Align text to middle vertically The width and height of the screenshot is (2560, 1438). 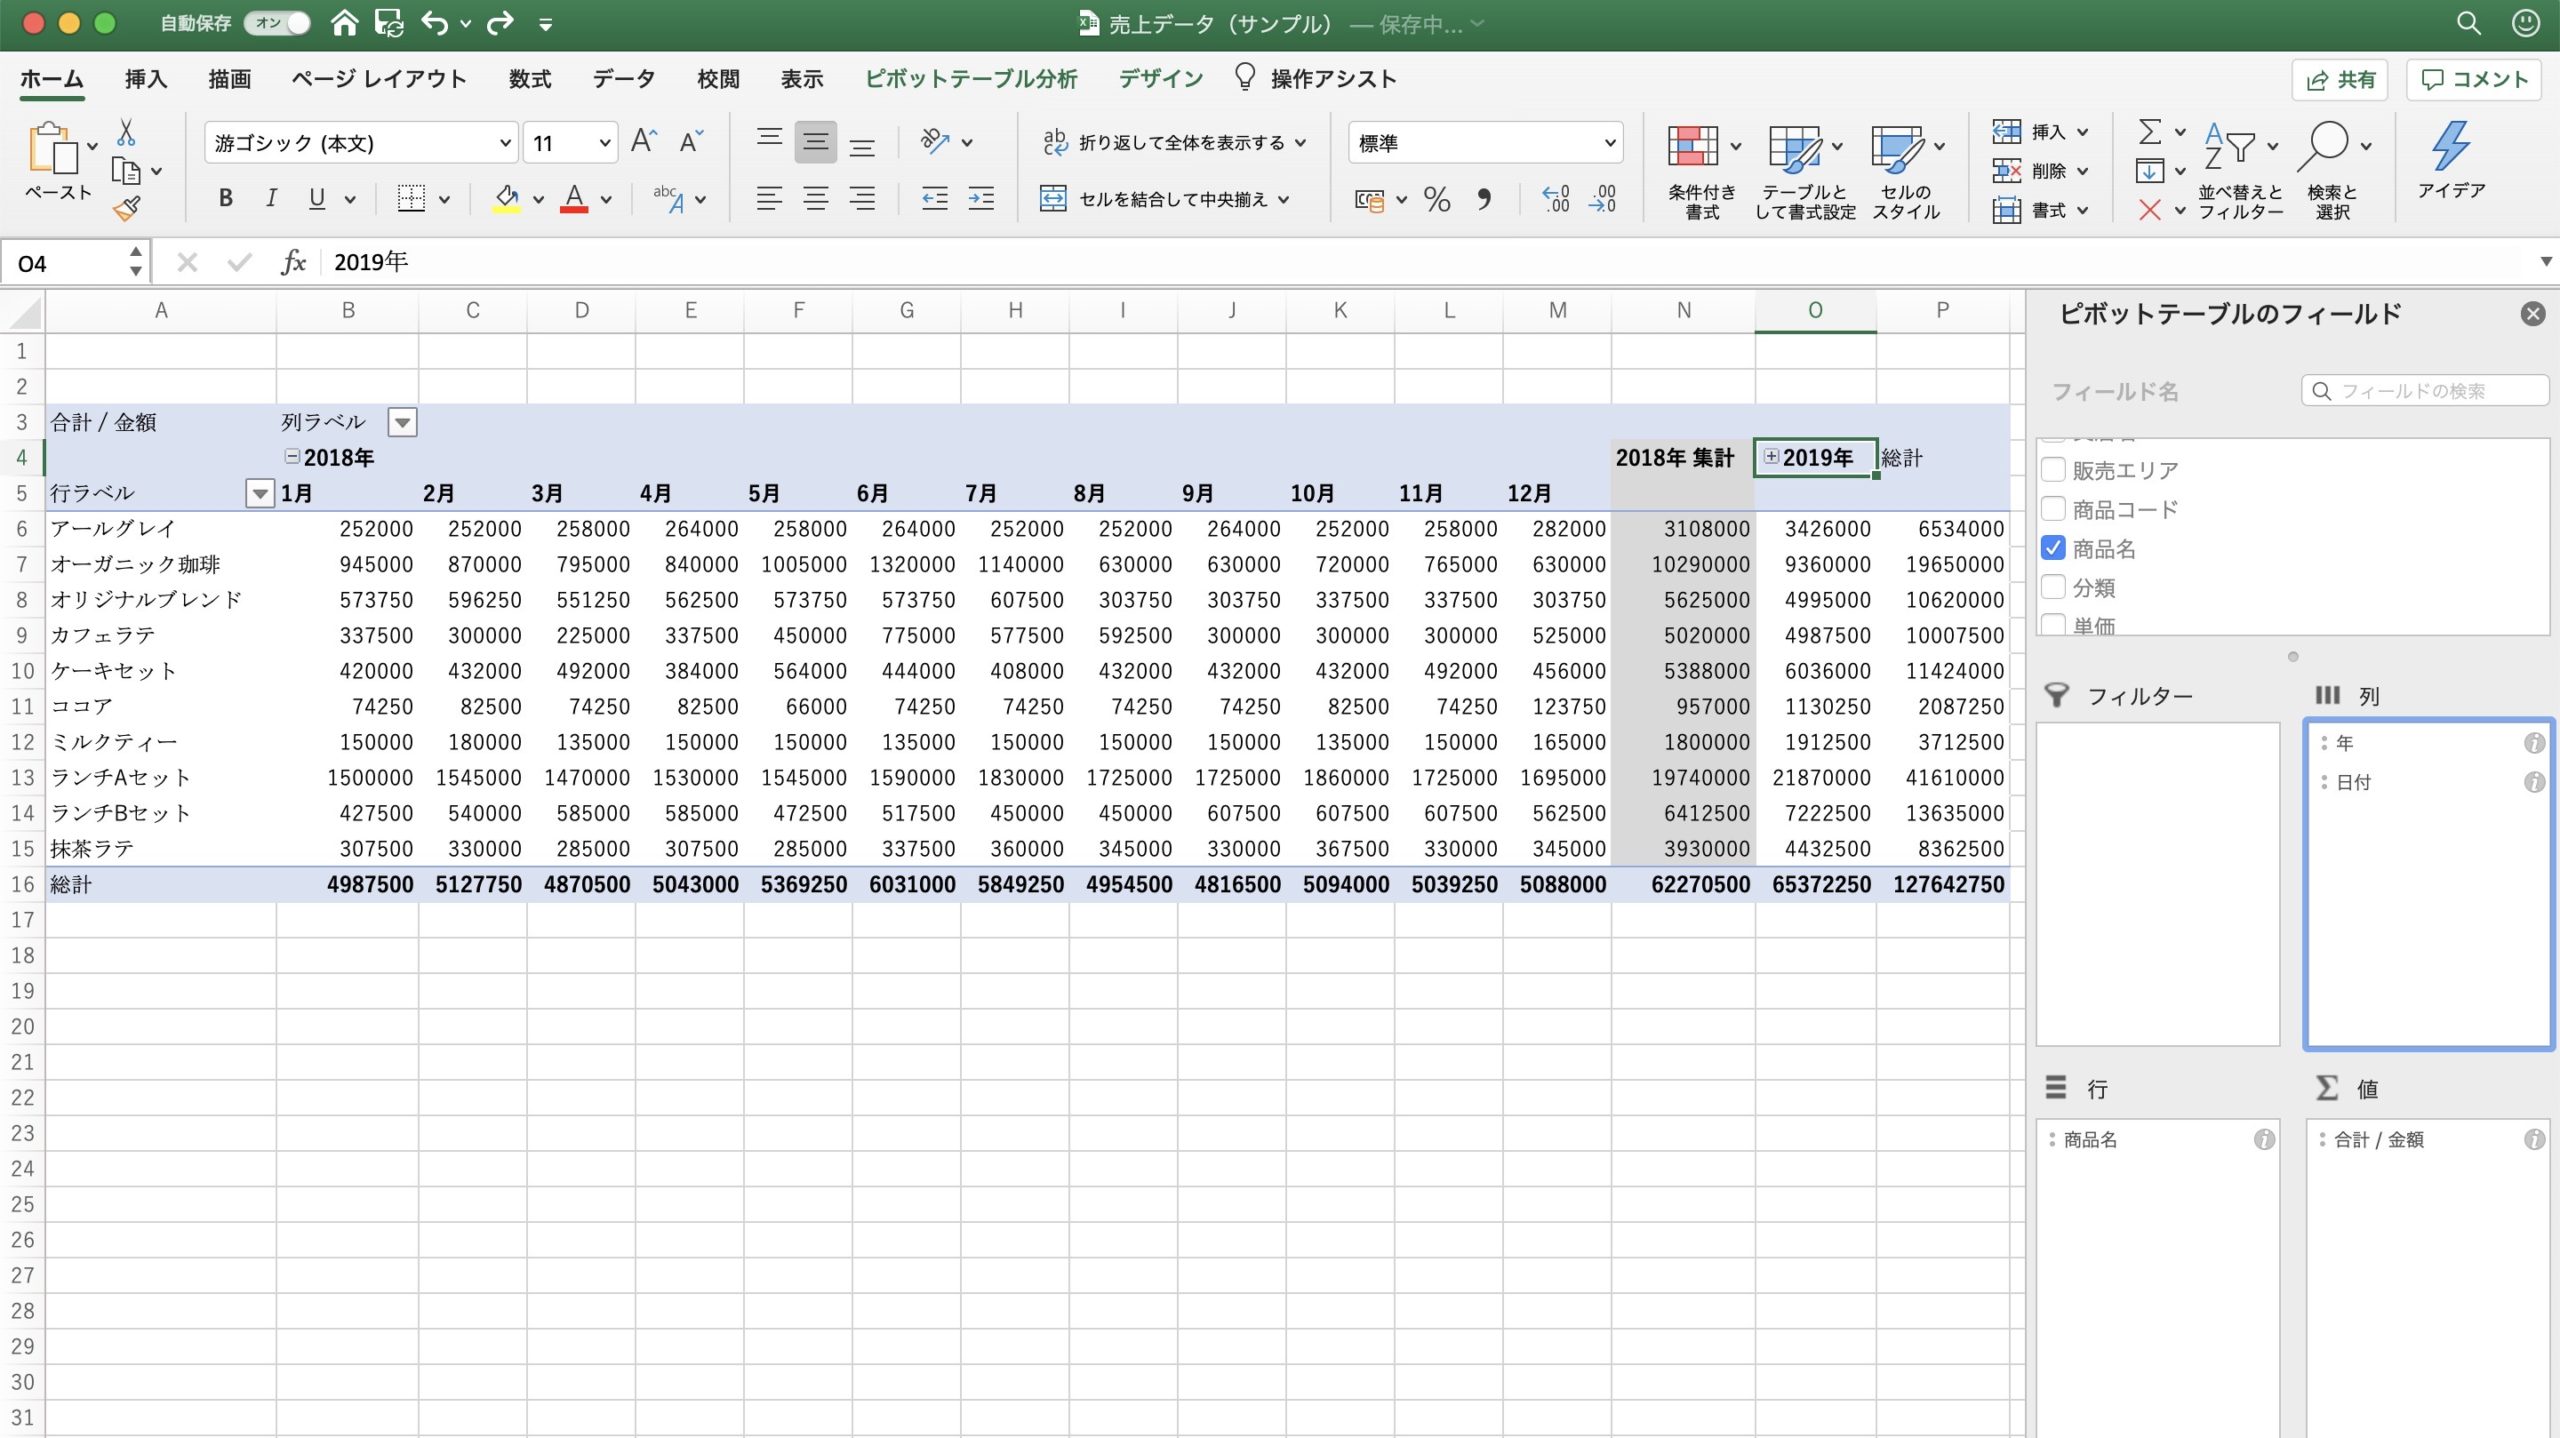coord(816,142)
